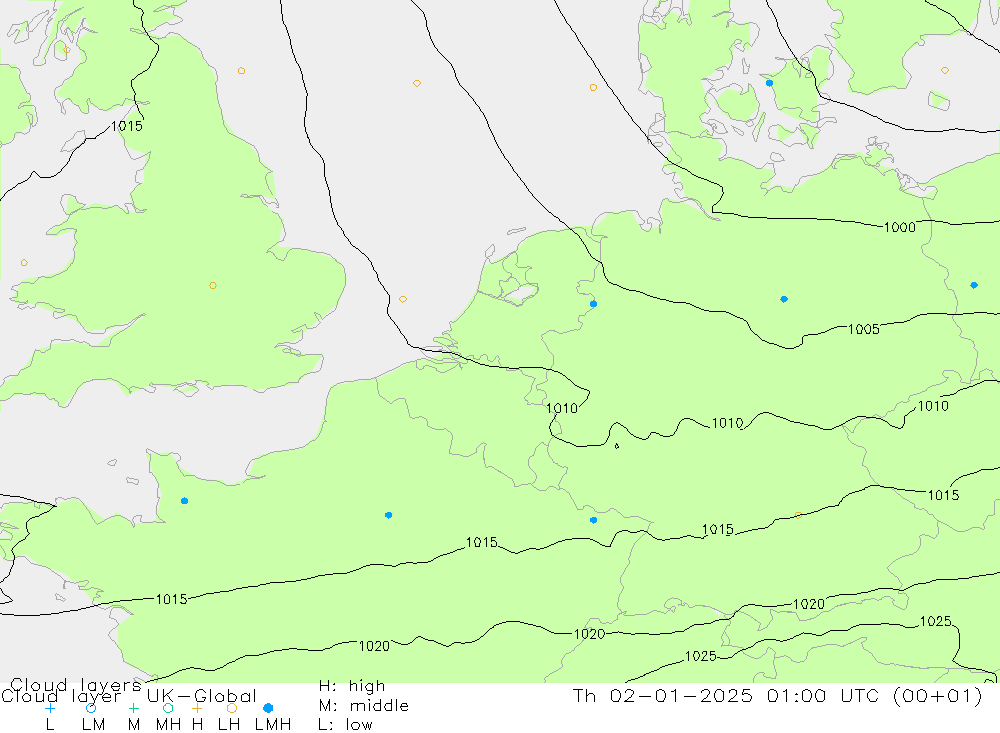Click the blue circle LM legend symbol

point(91,708)
